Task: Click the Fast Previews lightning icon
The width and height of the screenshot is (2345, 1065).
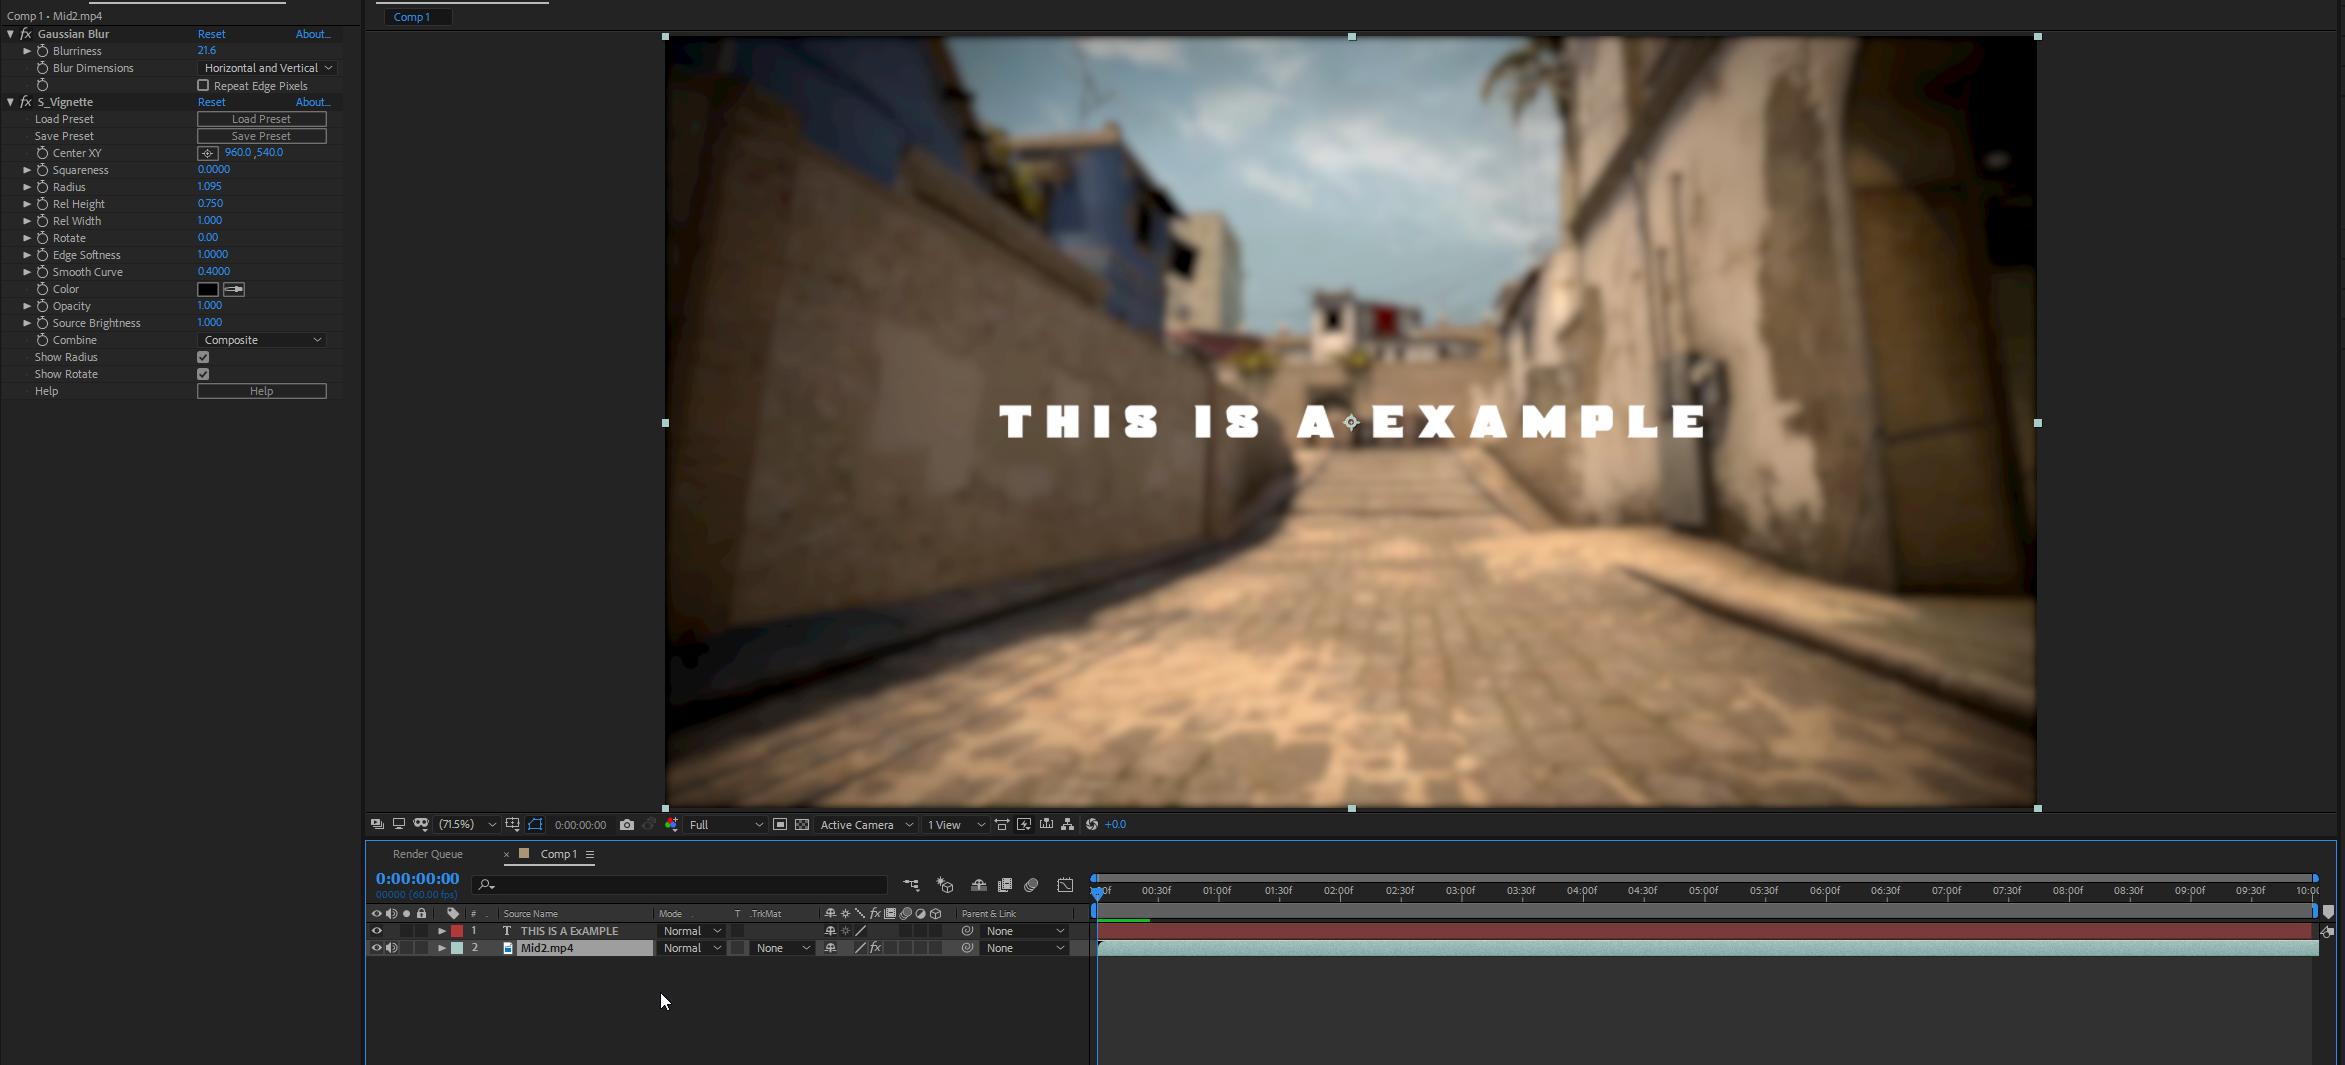Action: [x=1024, y=824]
